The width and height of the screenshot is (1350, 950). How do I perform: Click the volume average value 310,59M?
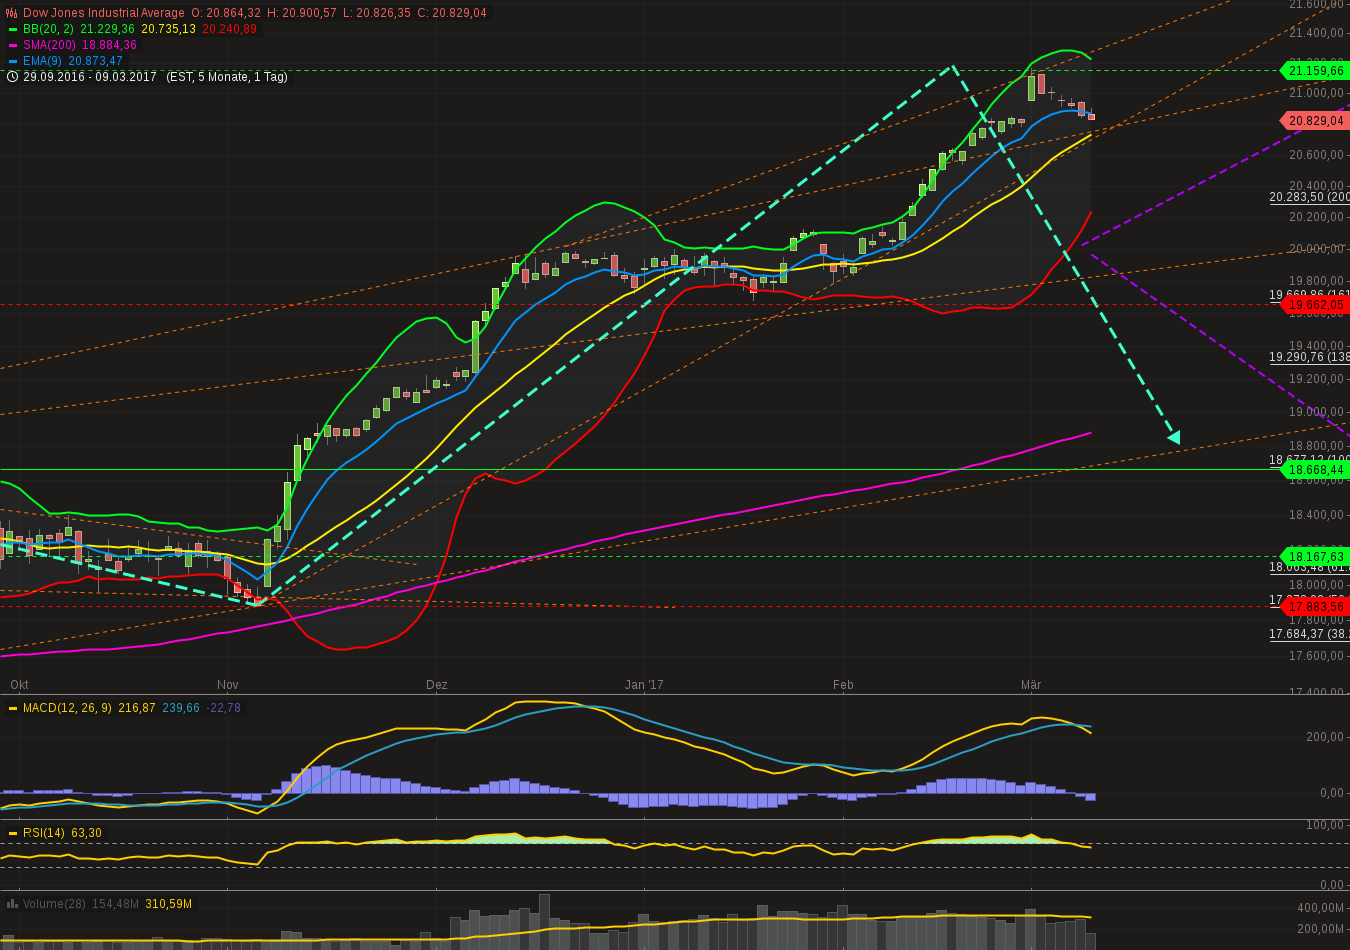tap(169, 904)
